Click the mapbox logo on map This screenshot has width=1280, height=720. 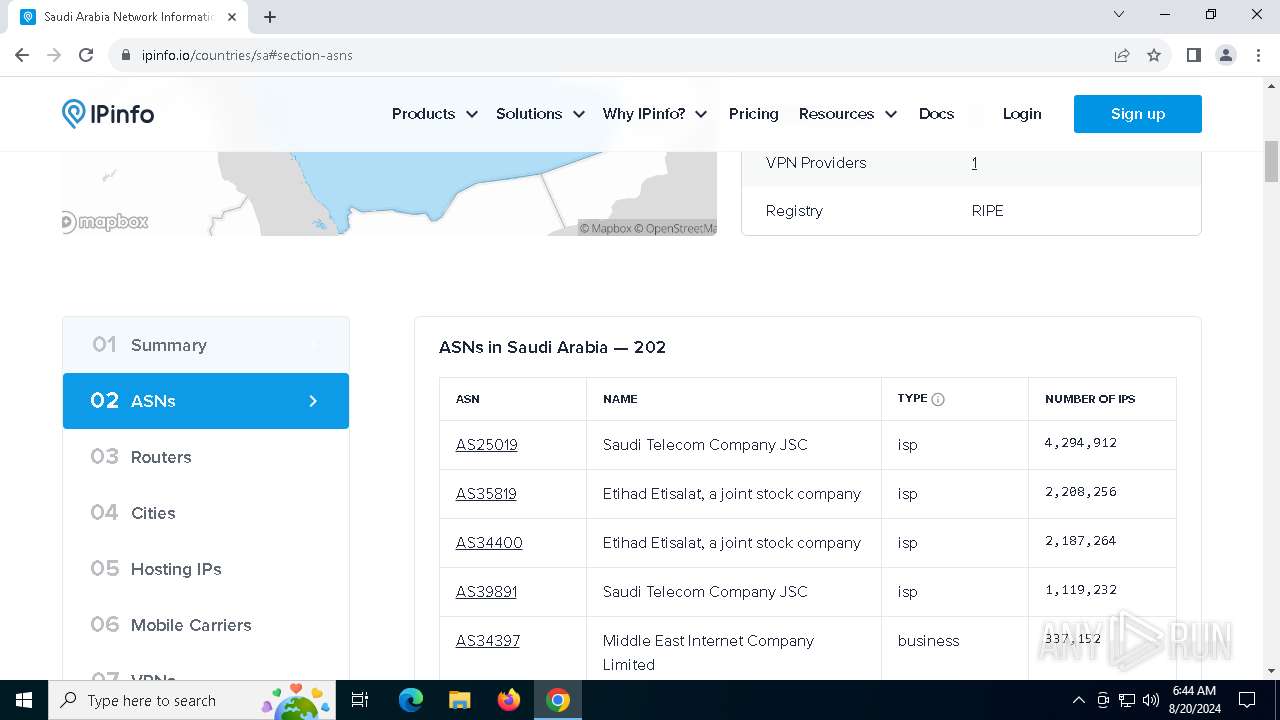(x=105, y=222)
